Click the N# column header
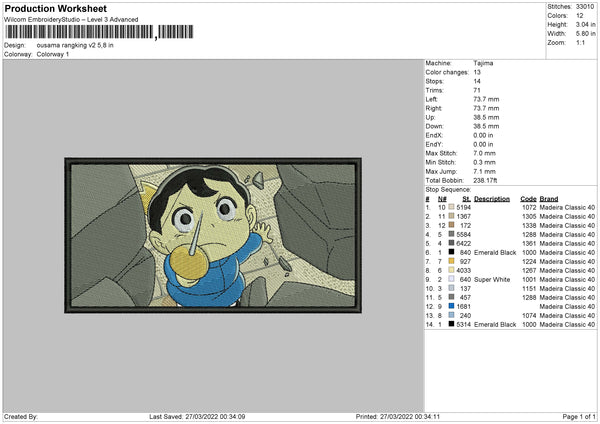Screen dimensions: 600x424 pos(443,198)
